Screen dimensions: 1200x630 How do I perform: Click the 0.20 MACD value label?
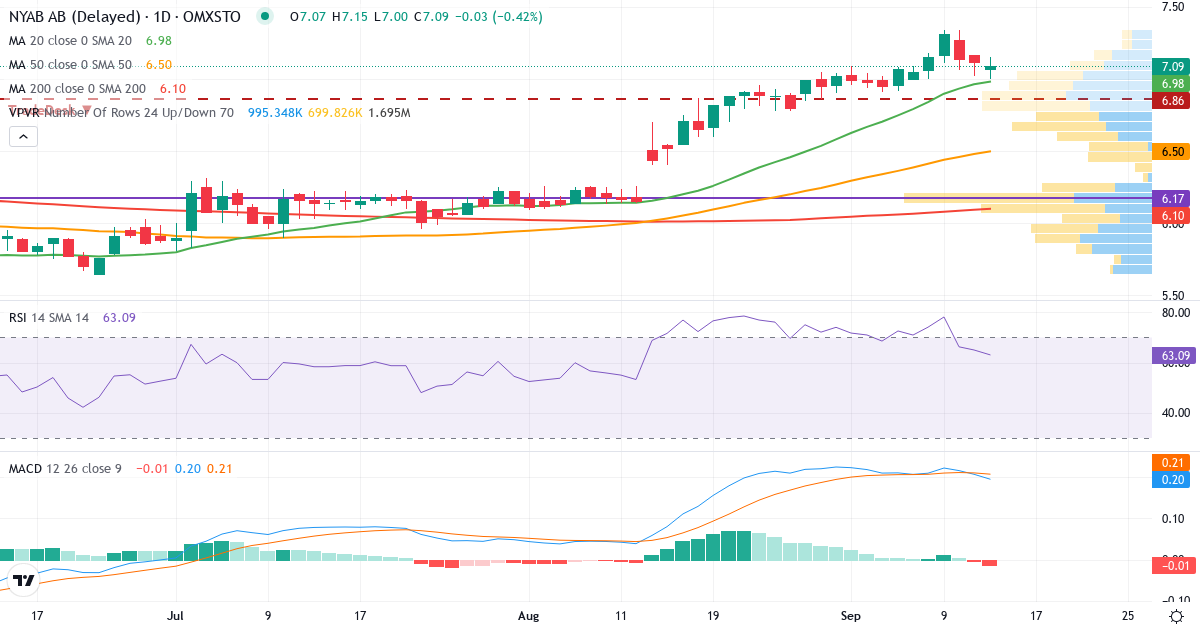1173,479
